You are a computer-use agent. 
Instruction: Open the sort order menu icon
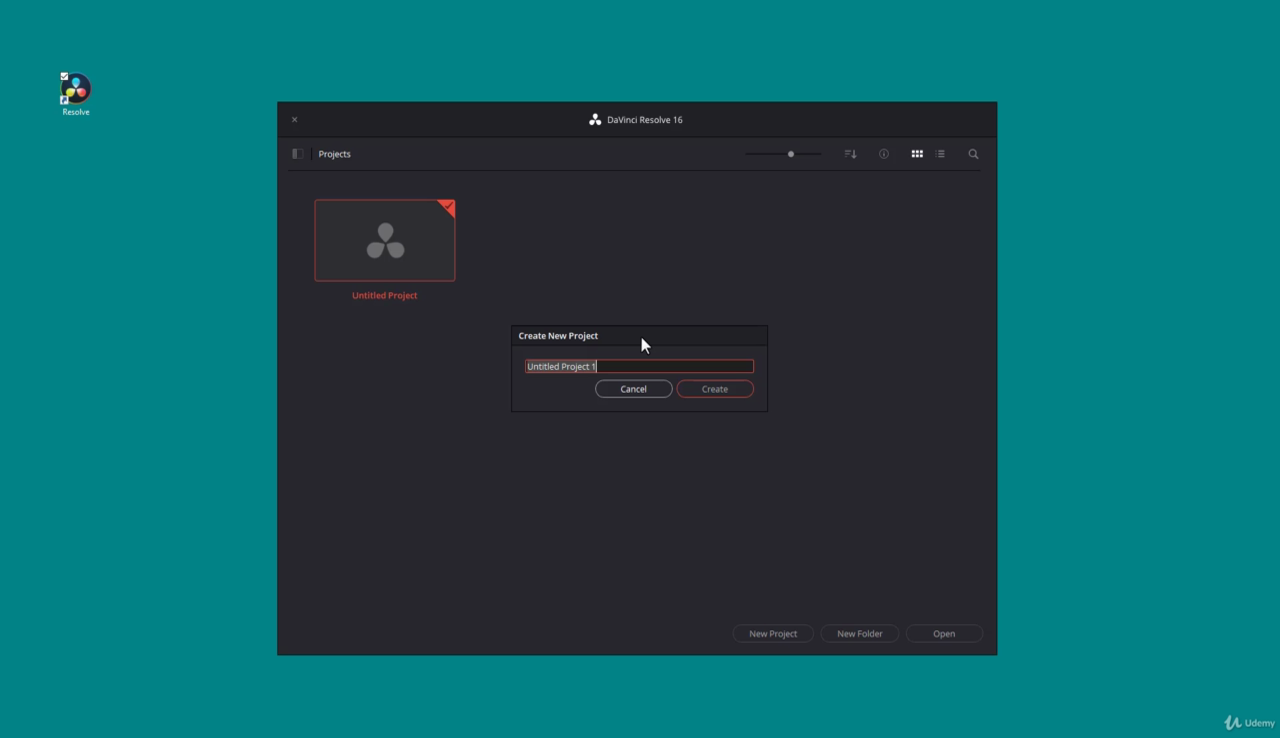850,154
